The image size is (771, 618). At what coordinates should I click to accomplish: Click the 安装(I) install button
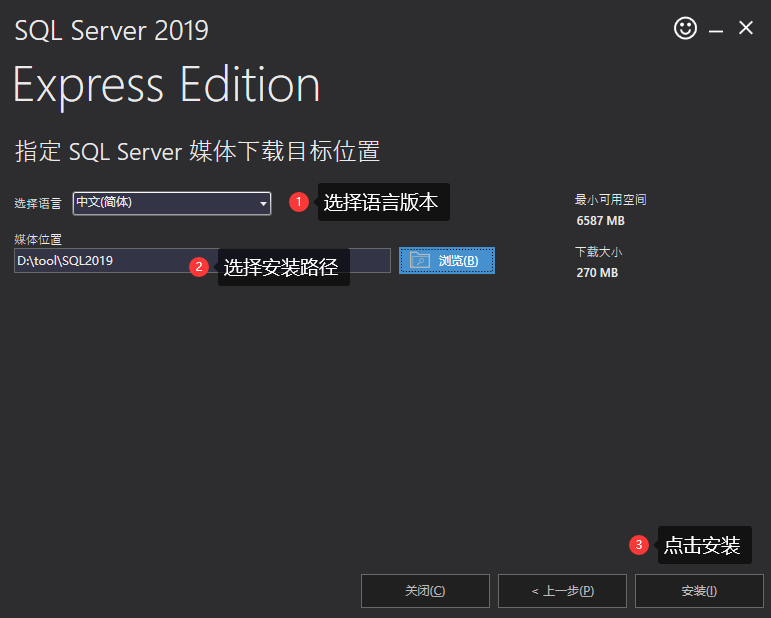tap(699, 591)
